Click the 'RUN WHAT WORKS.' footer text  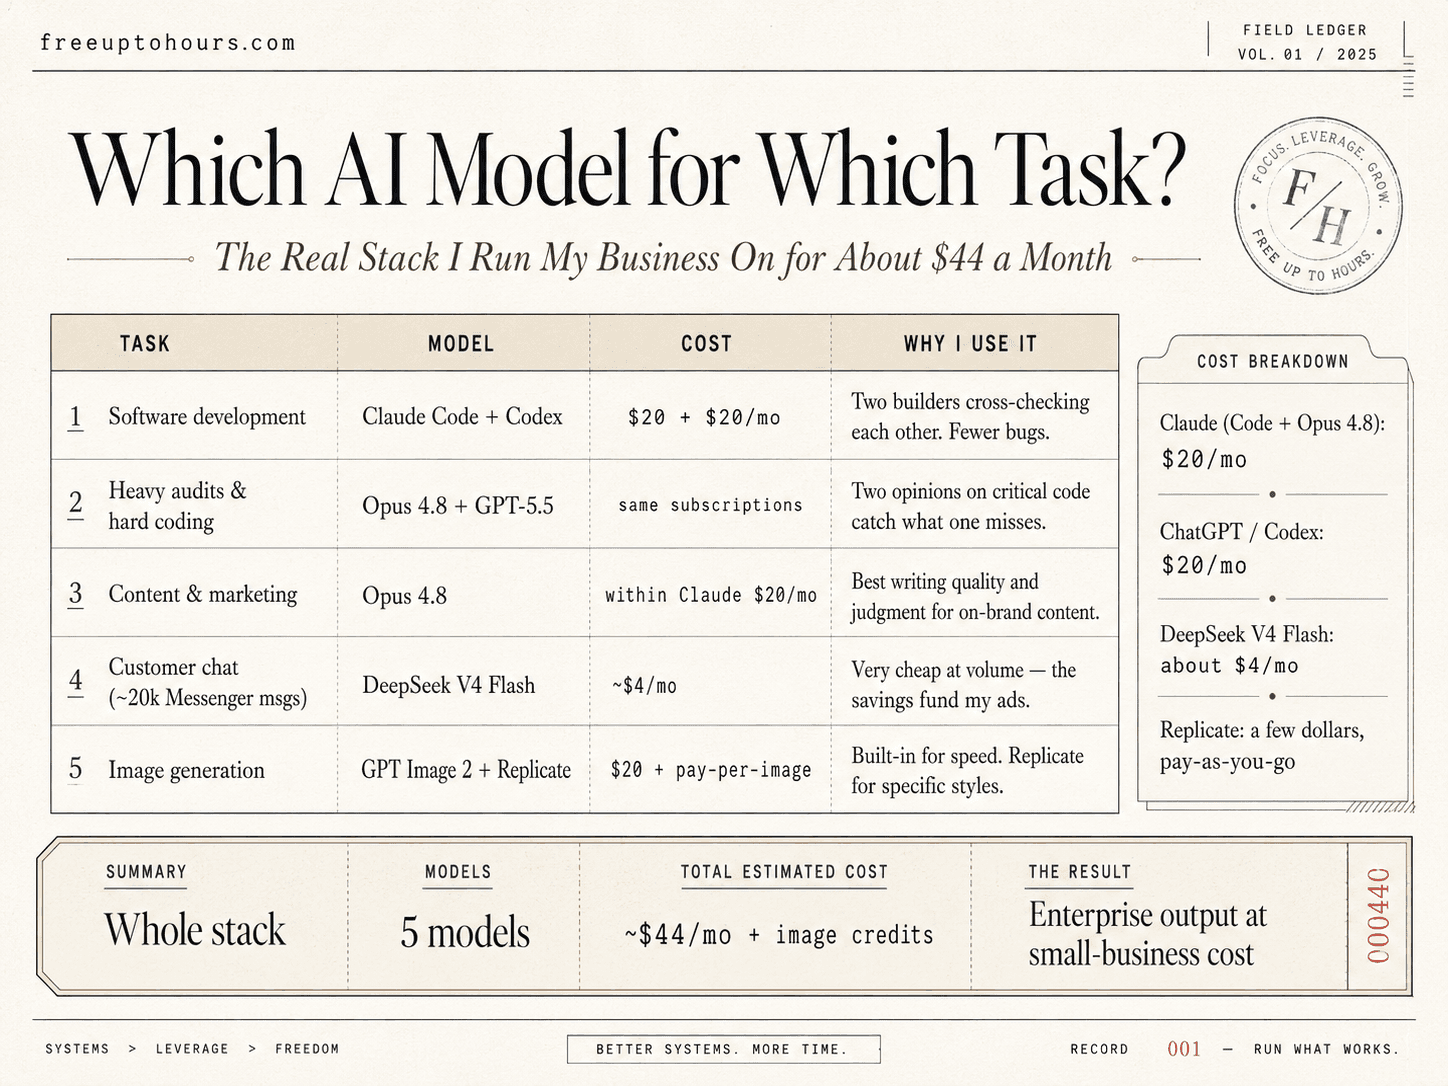pos(1326,1049)
